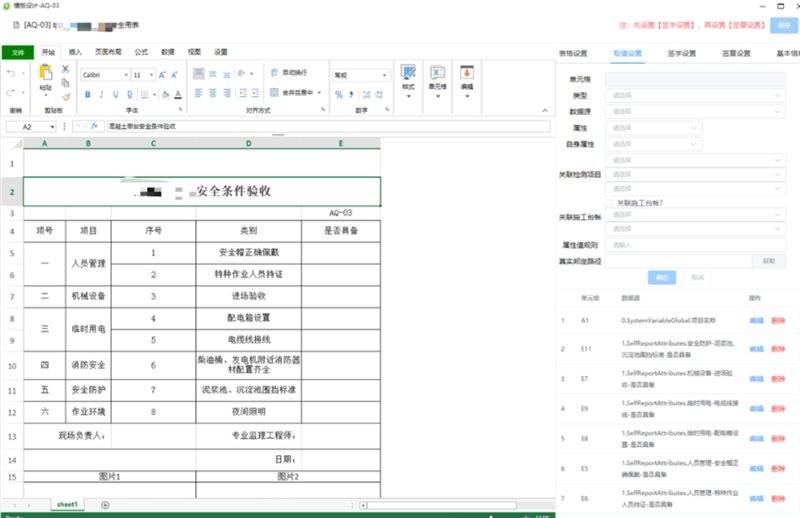The height and width of the screenshot is (518, 800).
Task: Click the horizontal scrollbar under the sheet
Action: [x=441, y=505]
